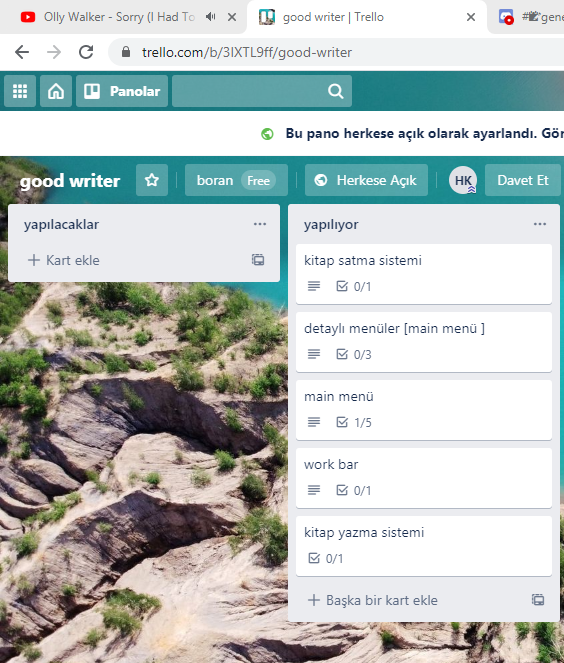
Task: Close the good writer Trello tab
Action: (x=471, y=17)
